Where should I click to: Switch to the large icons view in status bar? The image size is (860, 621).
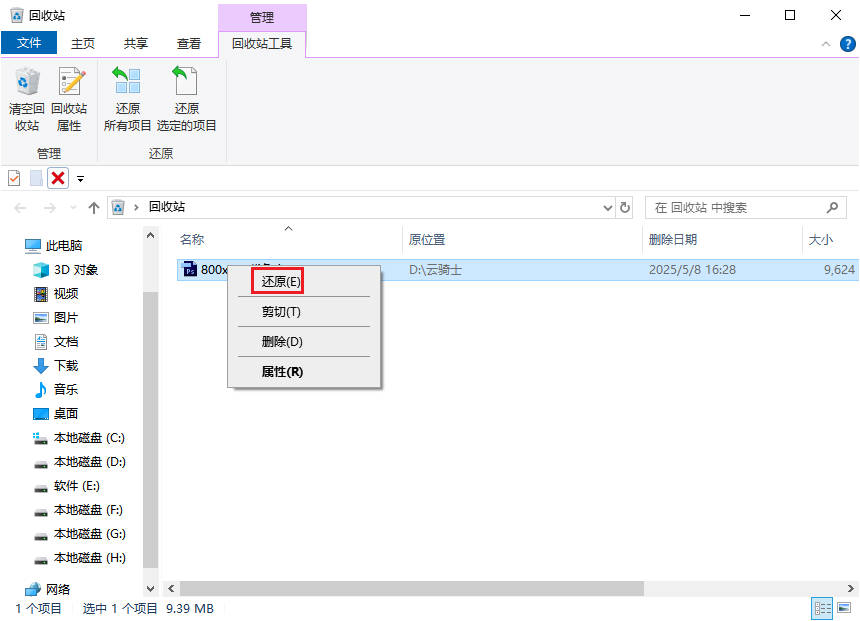[844, 608]
